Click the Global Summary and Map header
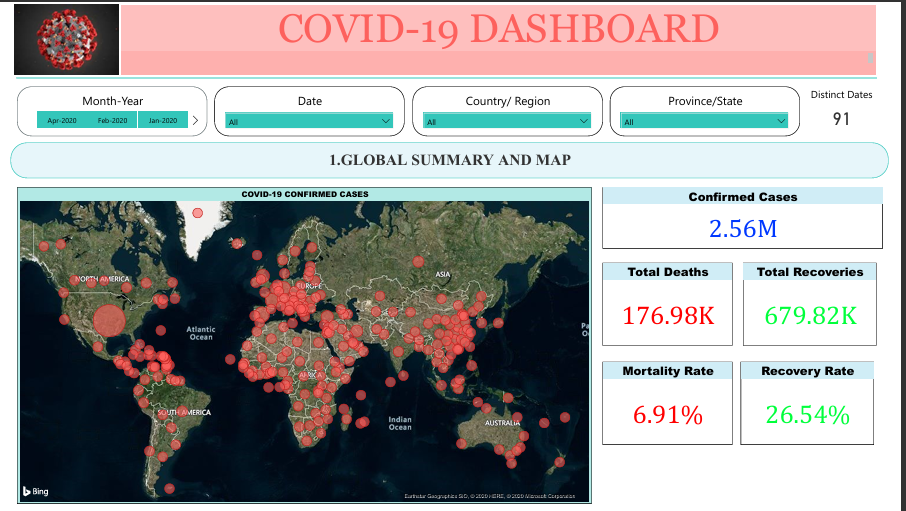 (449, 160)
